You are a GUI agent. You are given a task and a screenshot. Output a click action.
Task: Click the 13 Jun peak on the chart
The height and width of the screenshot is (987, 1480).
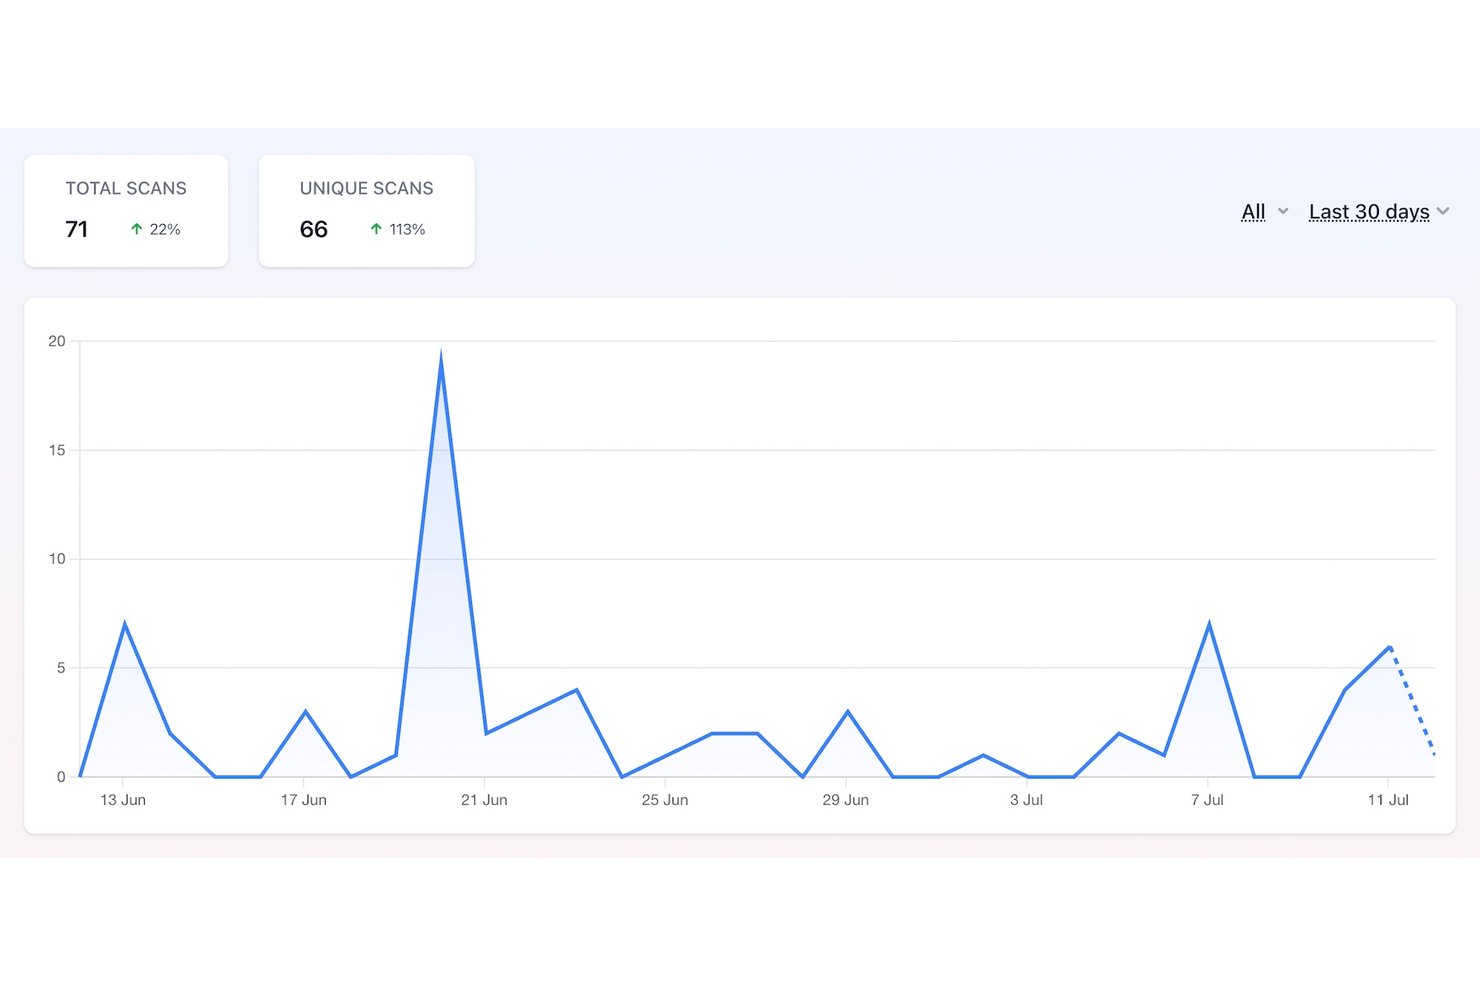[x=124, y=624]
